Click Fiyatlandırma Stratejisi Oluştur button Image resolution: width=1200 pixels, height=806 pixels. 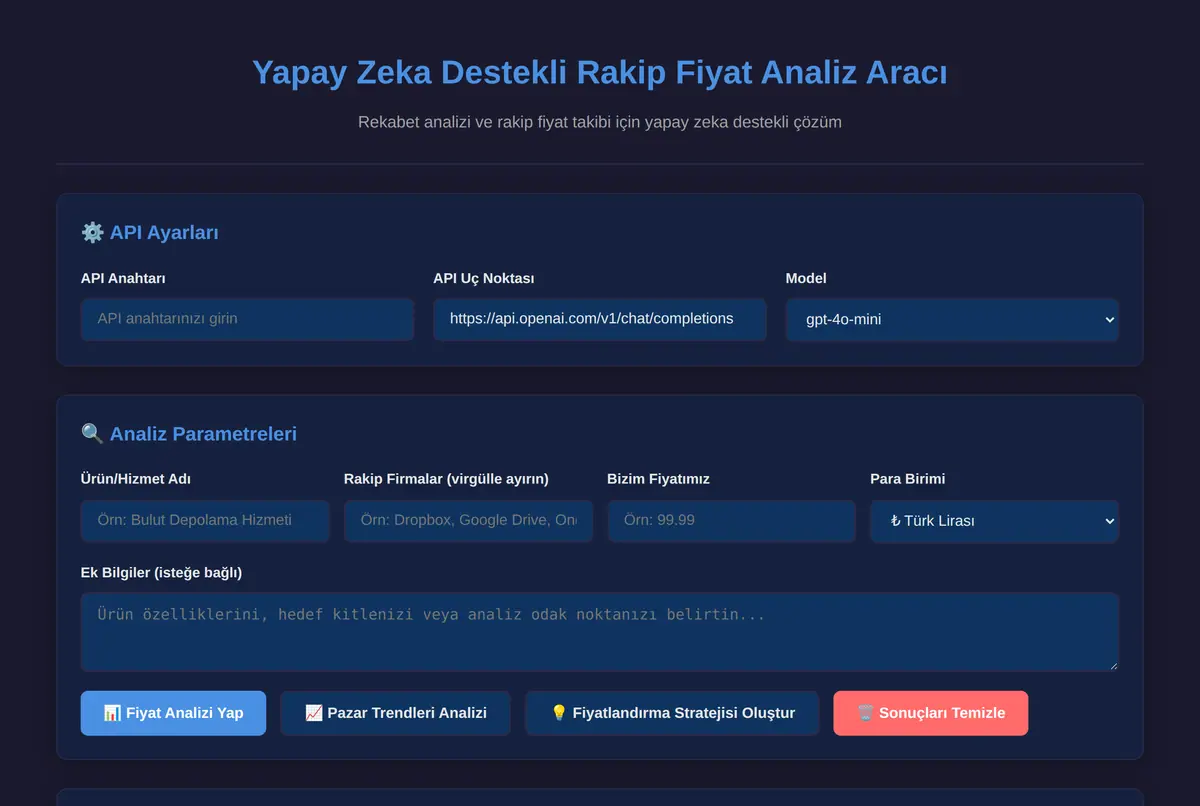pyautogui.click(x=672, y=713)
